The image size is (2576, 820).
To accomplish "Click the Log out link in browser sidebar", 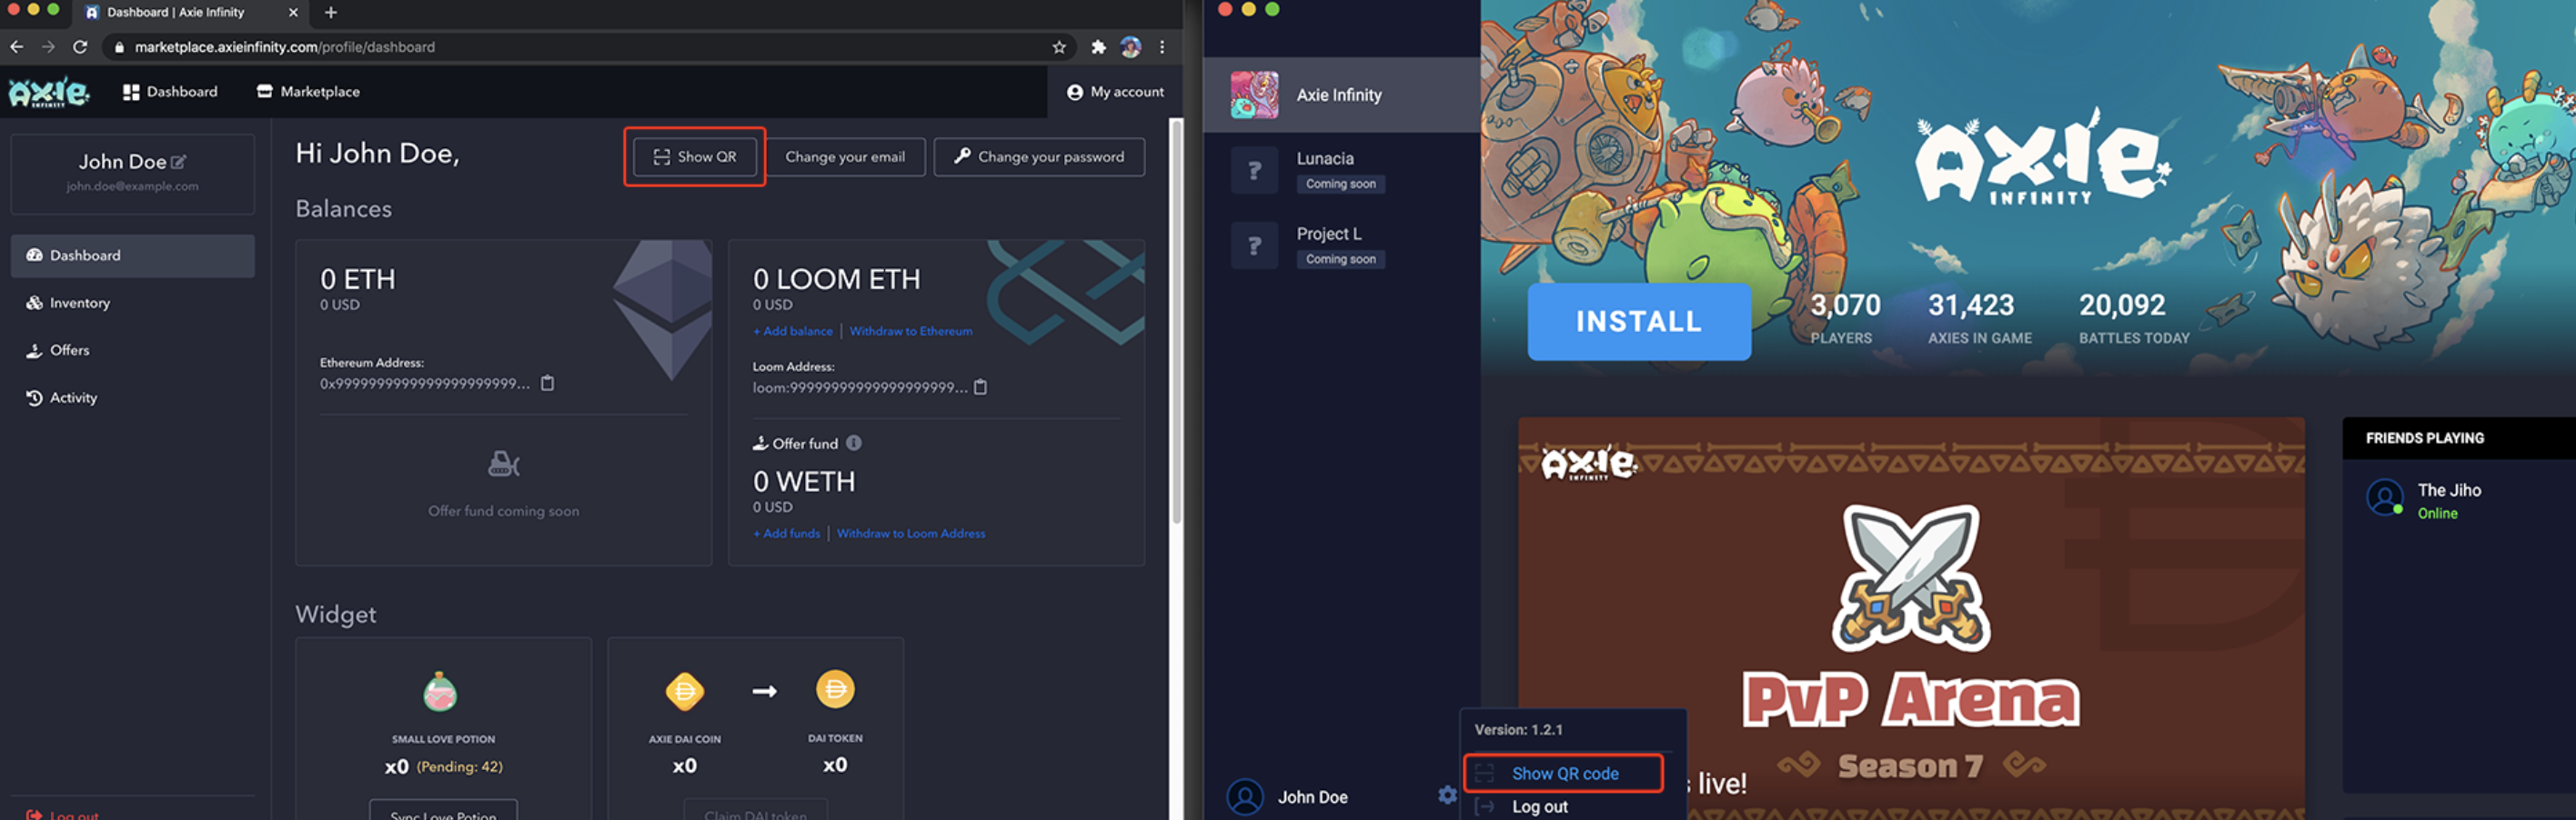I will (62, 814).
